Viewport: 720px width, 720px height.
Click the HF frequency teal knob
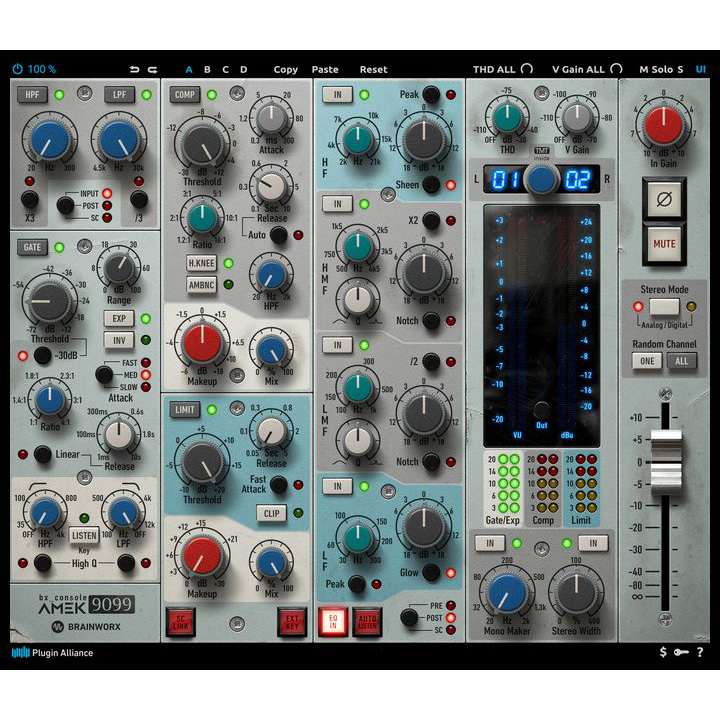pos(357,140)
